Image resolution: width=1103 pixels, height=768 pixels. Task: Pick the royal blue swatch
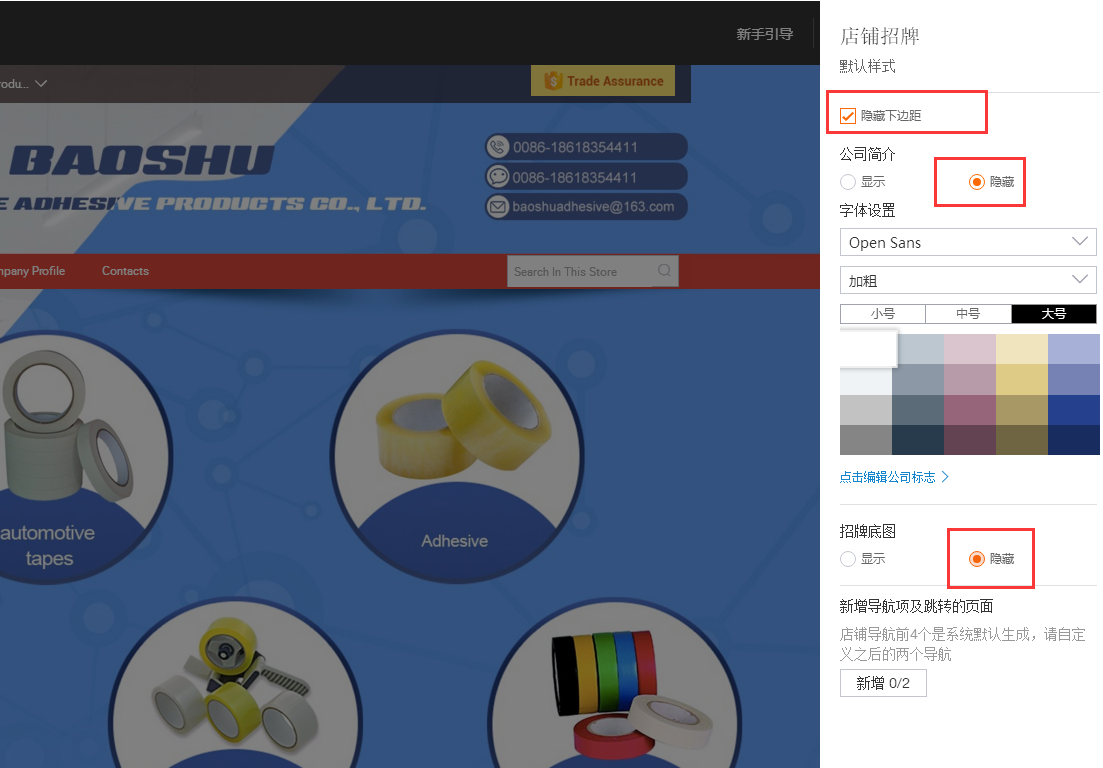(x=1073, y=409)
